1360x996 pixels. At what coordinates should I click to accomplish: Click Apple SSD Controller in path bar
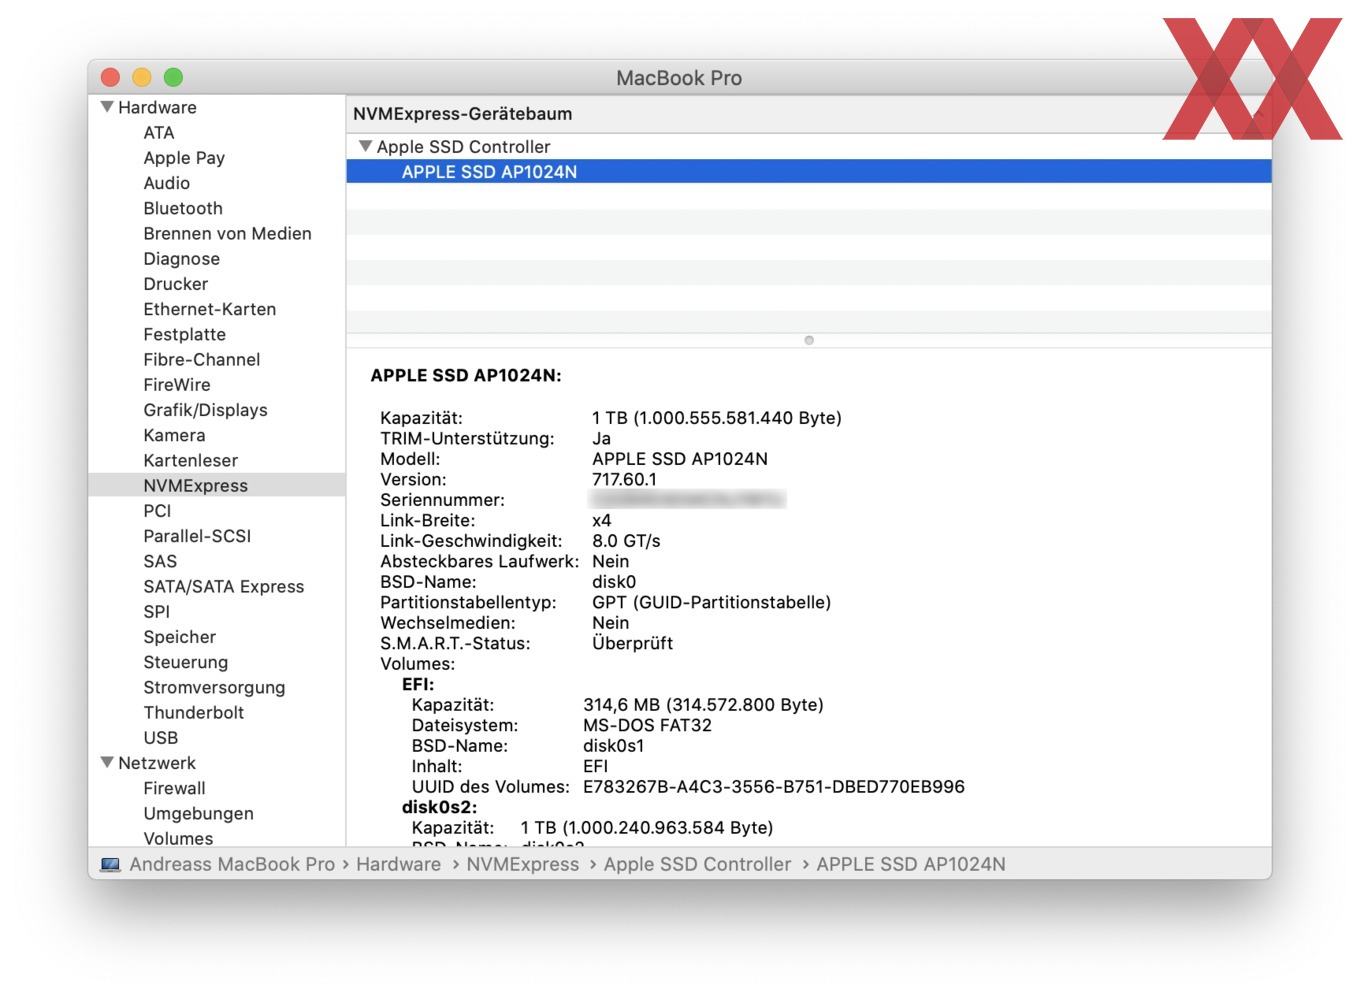[x=697, y=864]
